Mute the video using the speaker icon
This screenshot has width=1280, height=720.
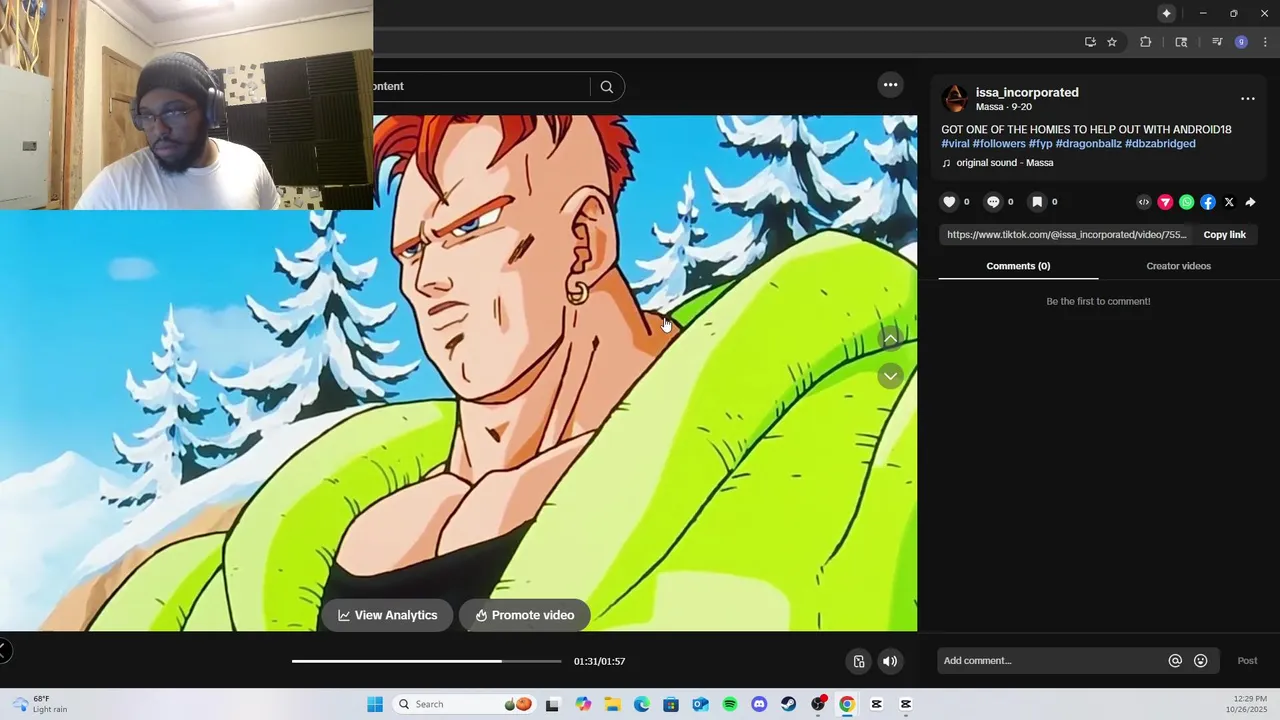pyautogui.click(x=890, y=661)
